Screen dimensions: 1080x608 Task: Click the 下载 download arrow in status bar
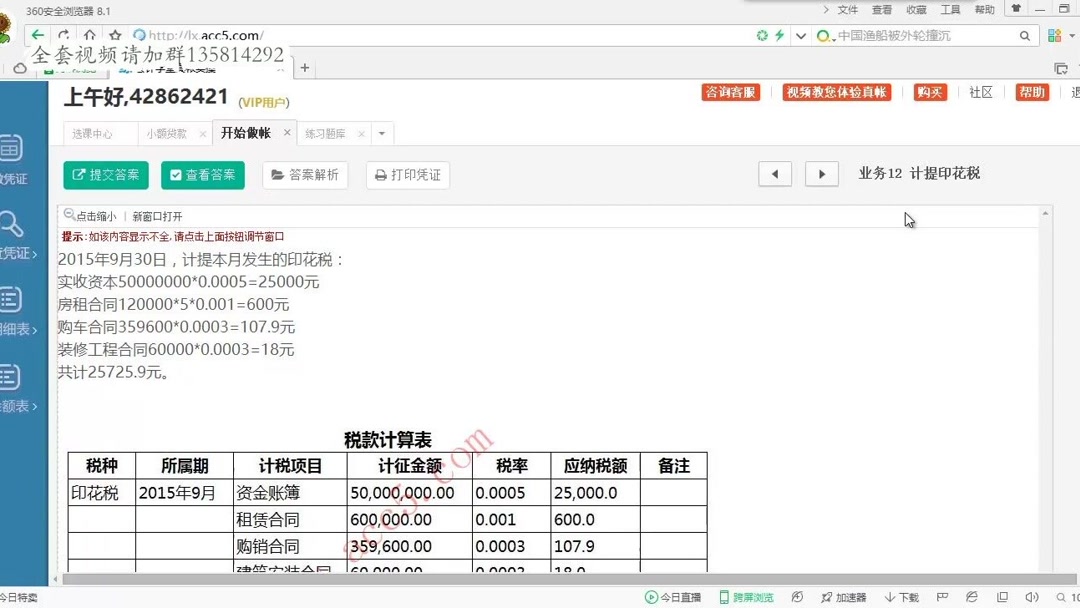pyautogui.click(x=901, y=597)
